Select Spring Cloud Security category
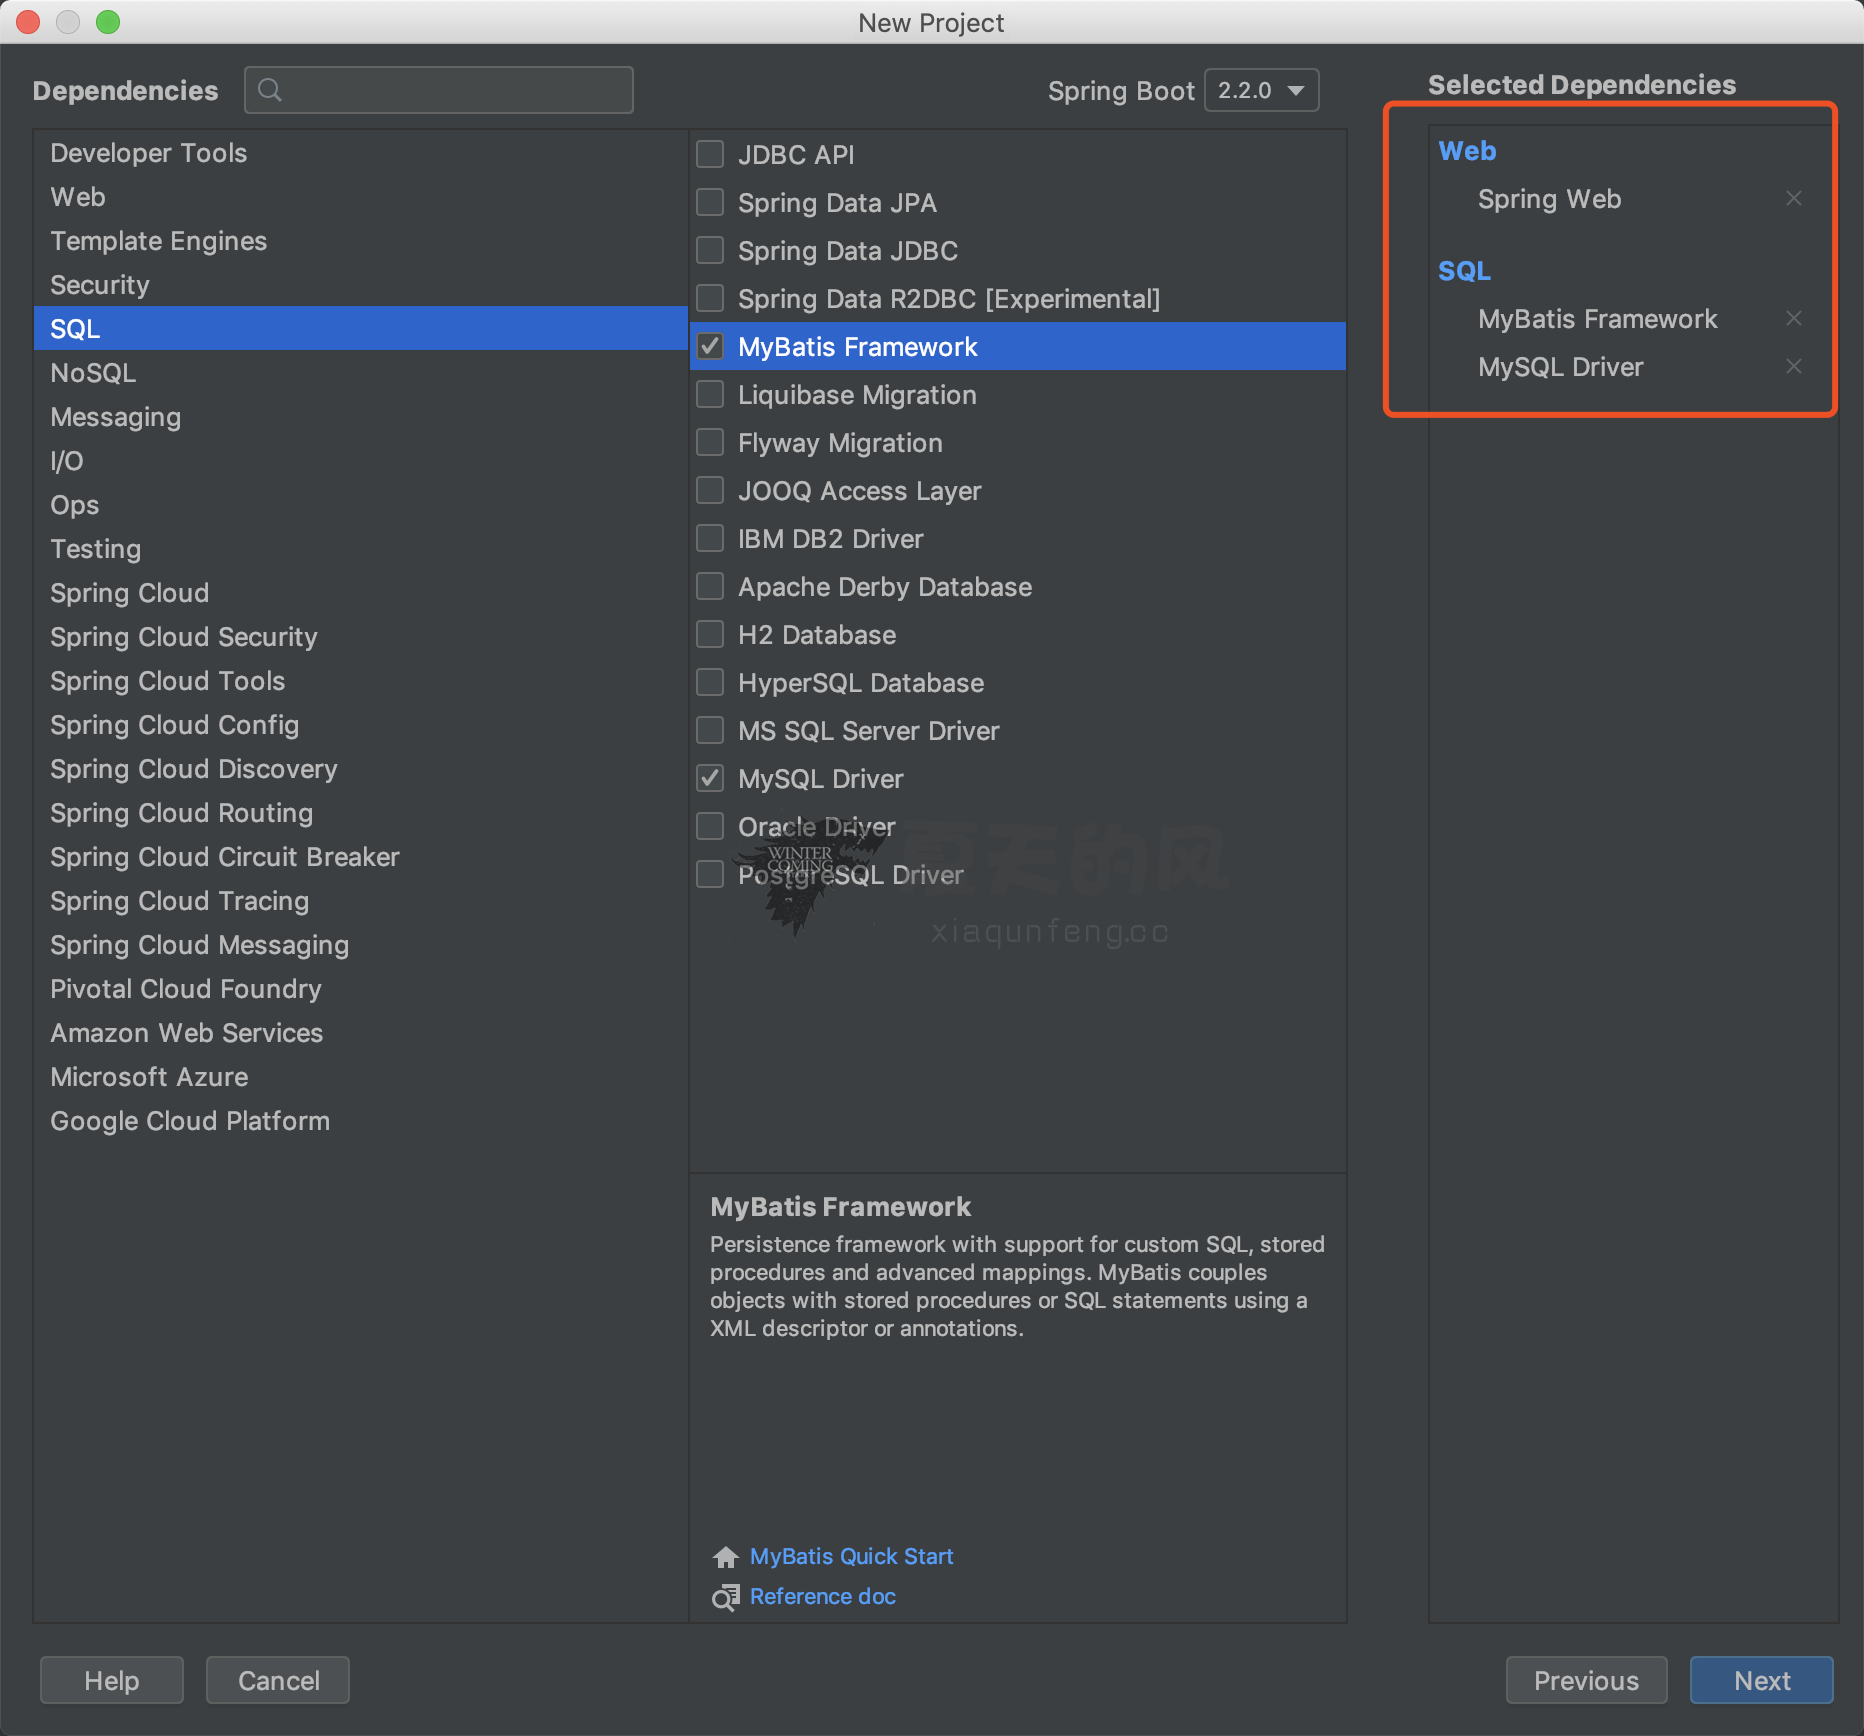This screenshot has height=1736, width=1864. pyautogui.click(x=360, y=637)
